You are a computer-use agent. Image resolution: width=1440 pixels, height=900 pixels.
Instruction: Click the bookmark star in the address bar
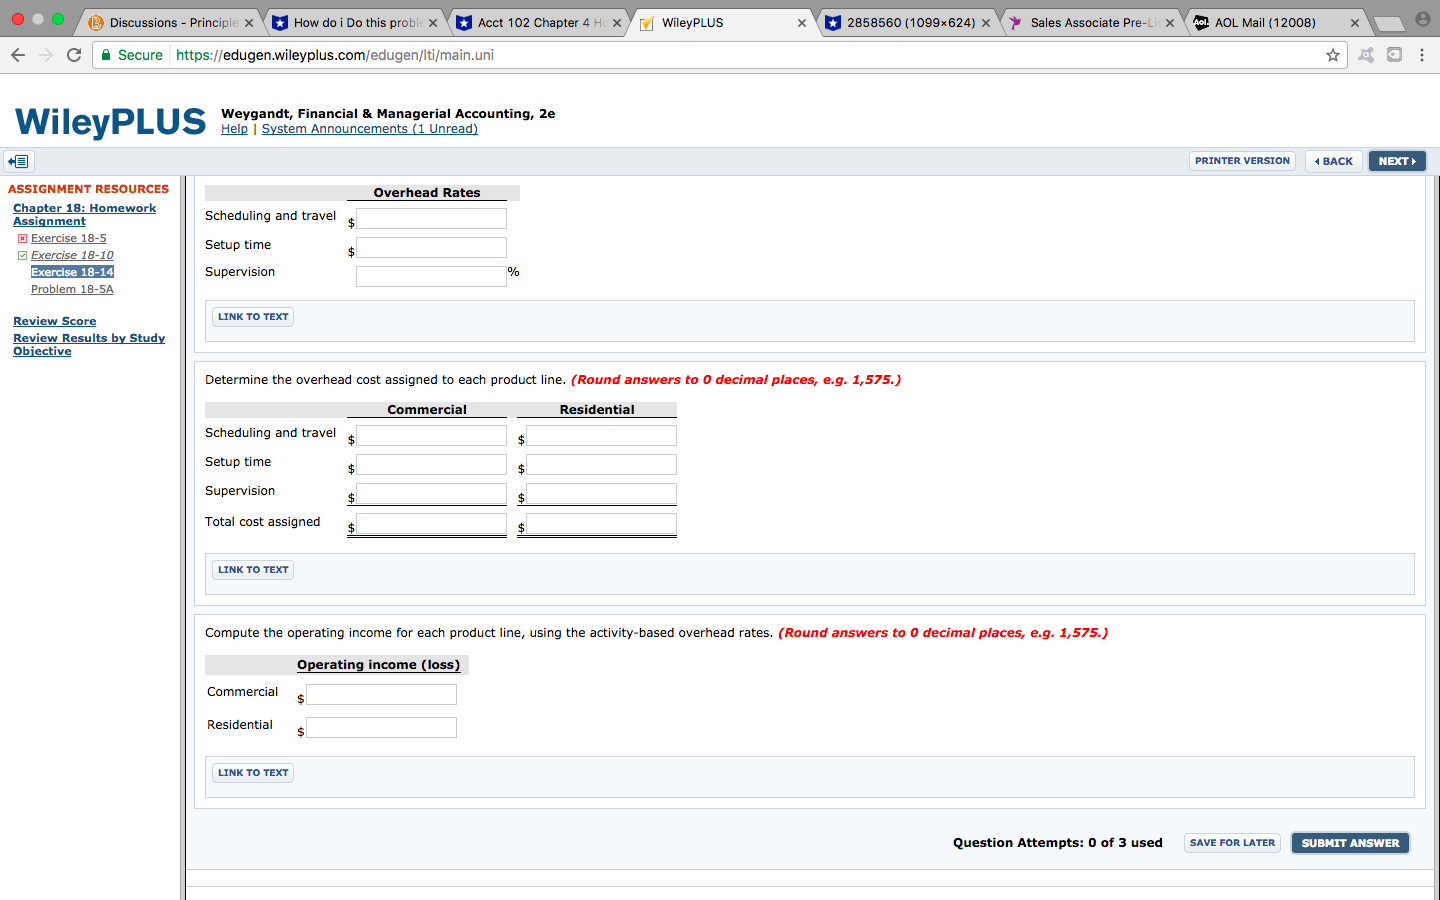click(x=1333, y=56)
